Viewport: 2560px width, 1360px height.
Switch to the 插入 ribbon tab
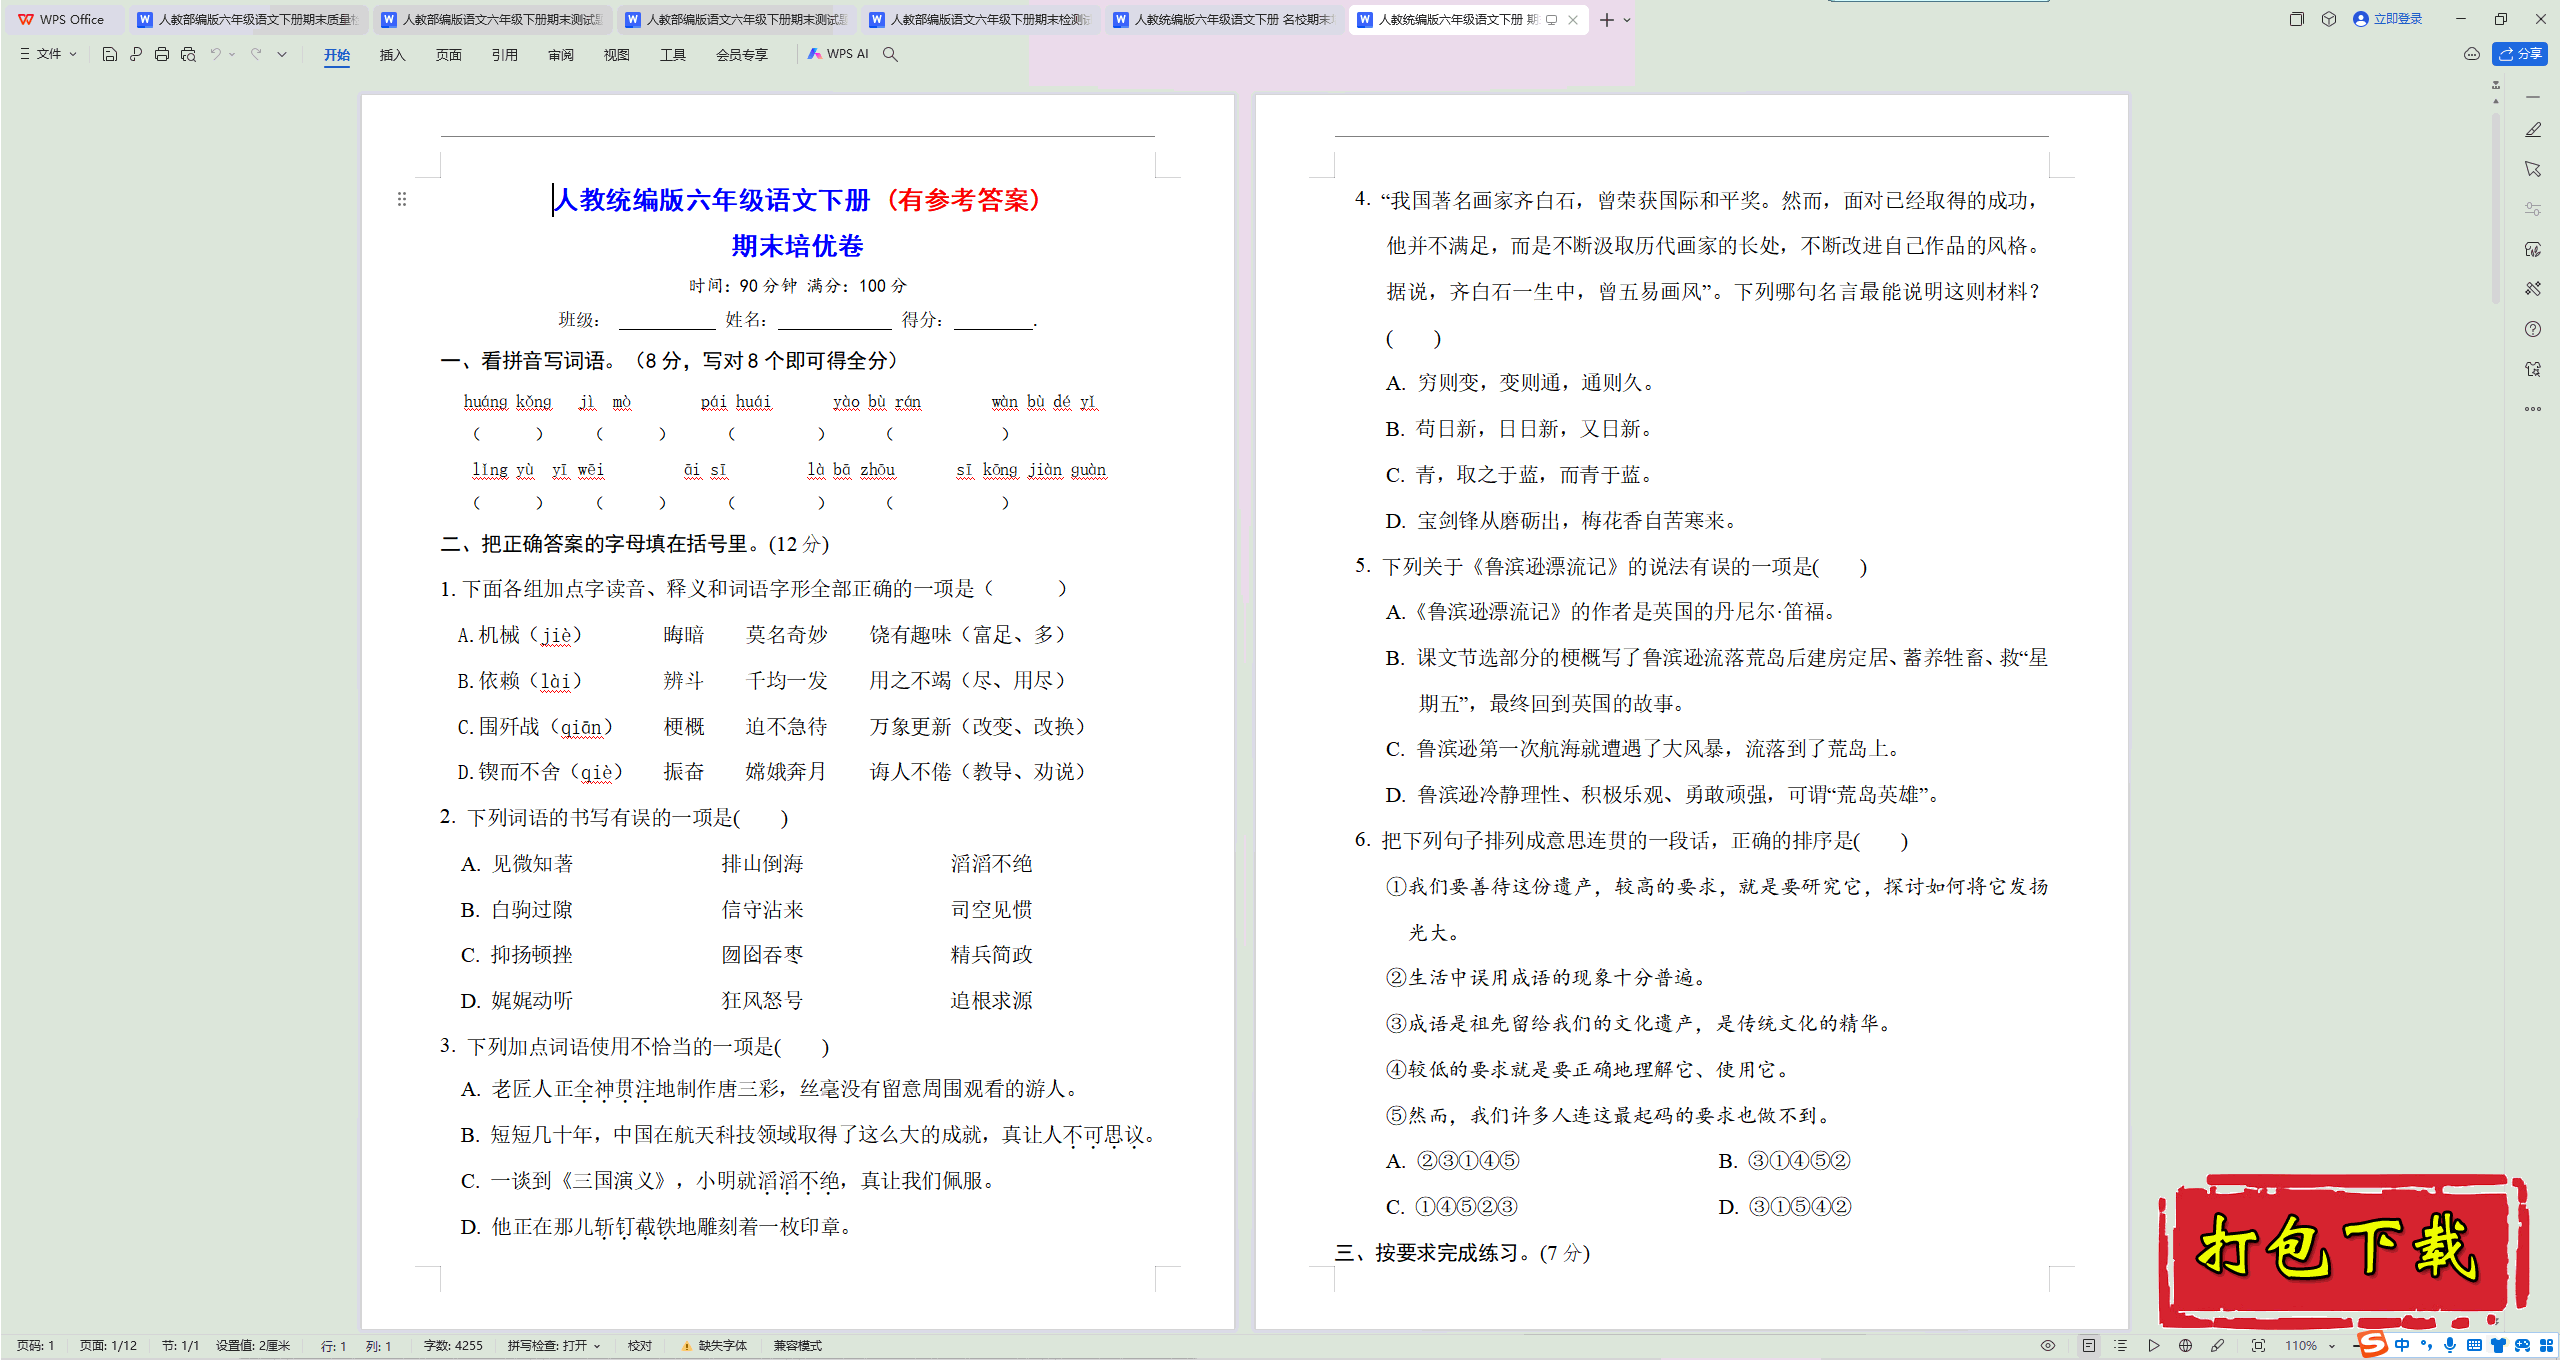(392, 55)
